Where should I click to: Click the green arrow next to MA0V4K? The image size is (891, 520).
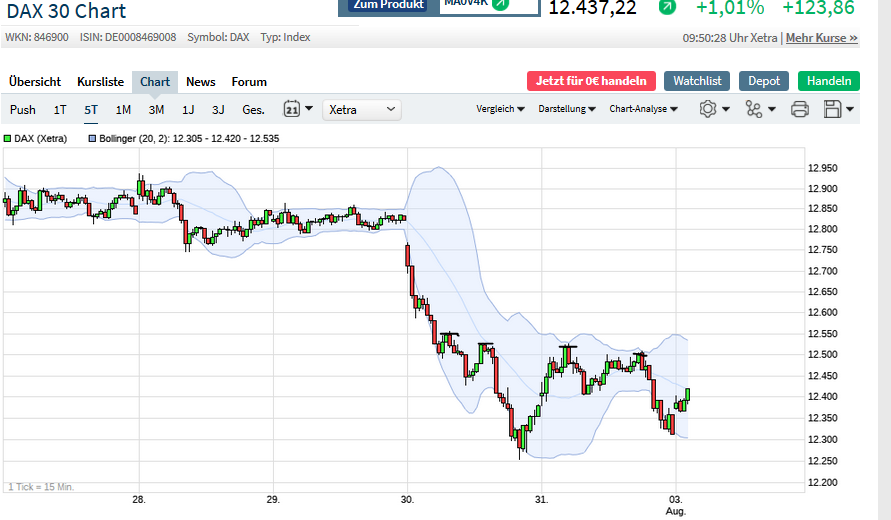click(x=500, y=4)
